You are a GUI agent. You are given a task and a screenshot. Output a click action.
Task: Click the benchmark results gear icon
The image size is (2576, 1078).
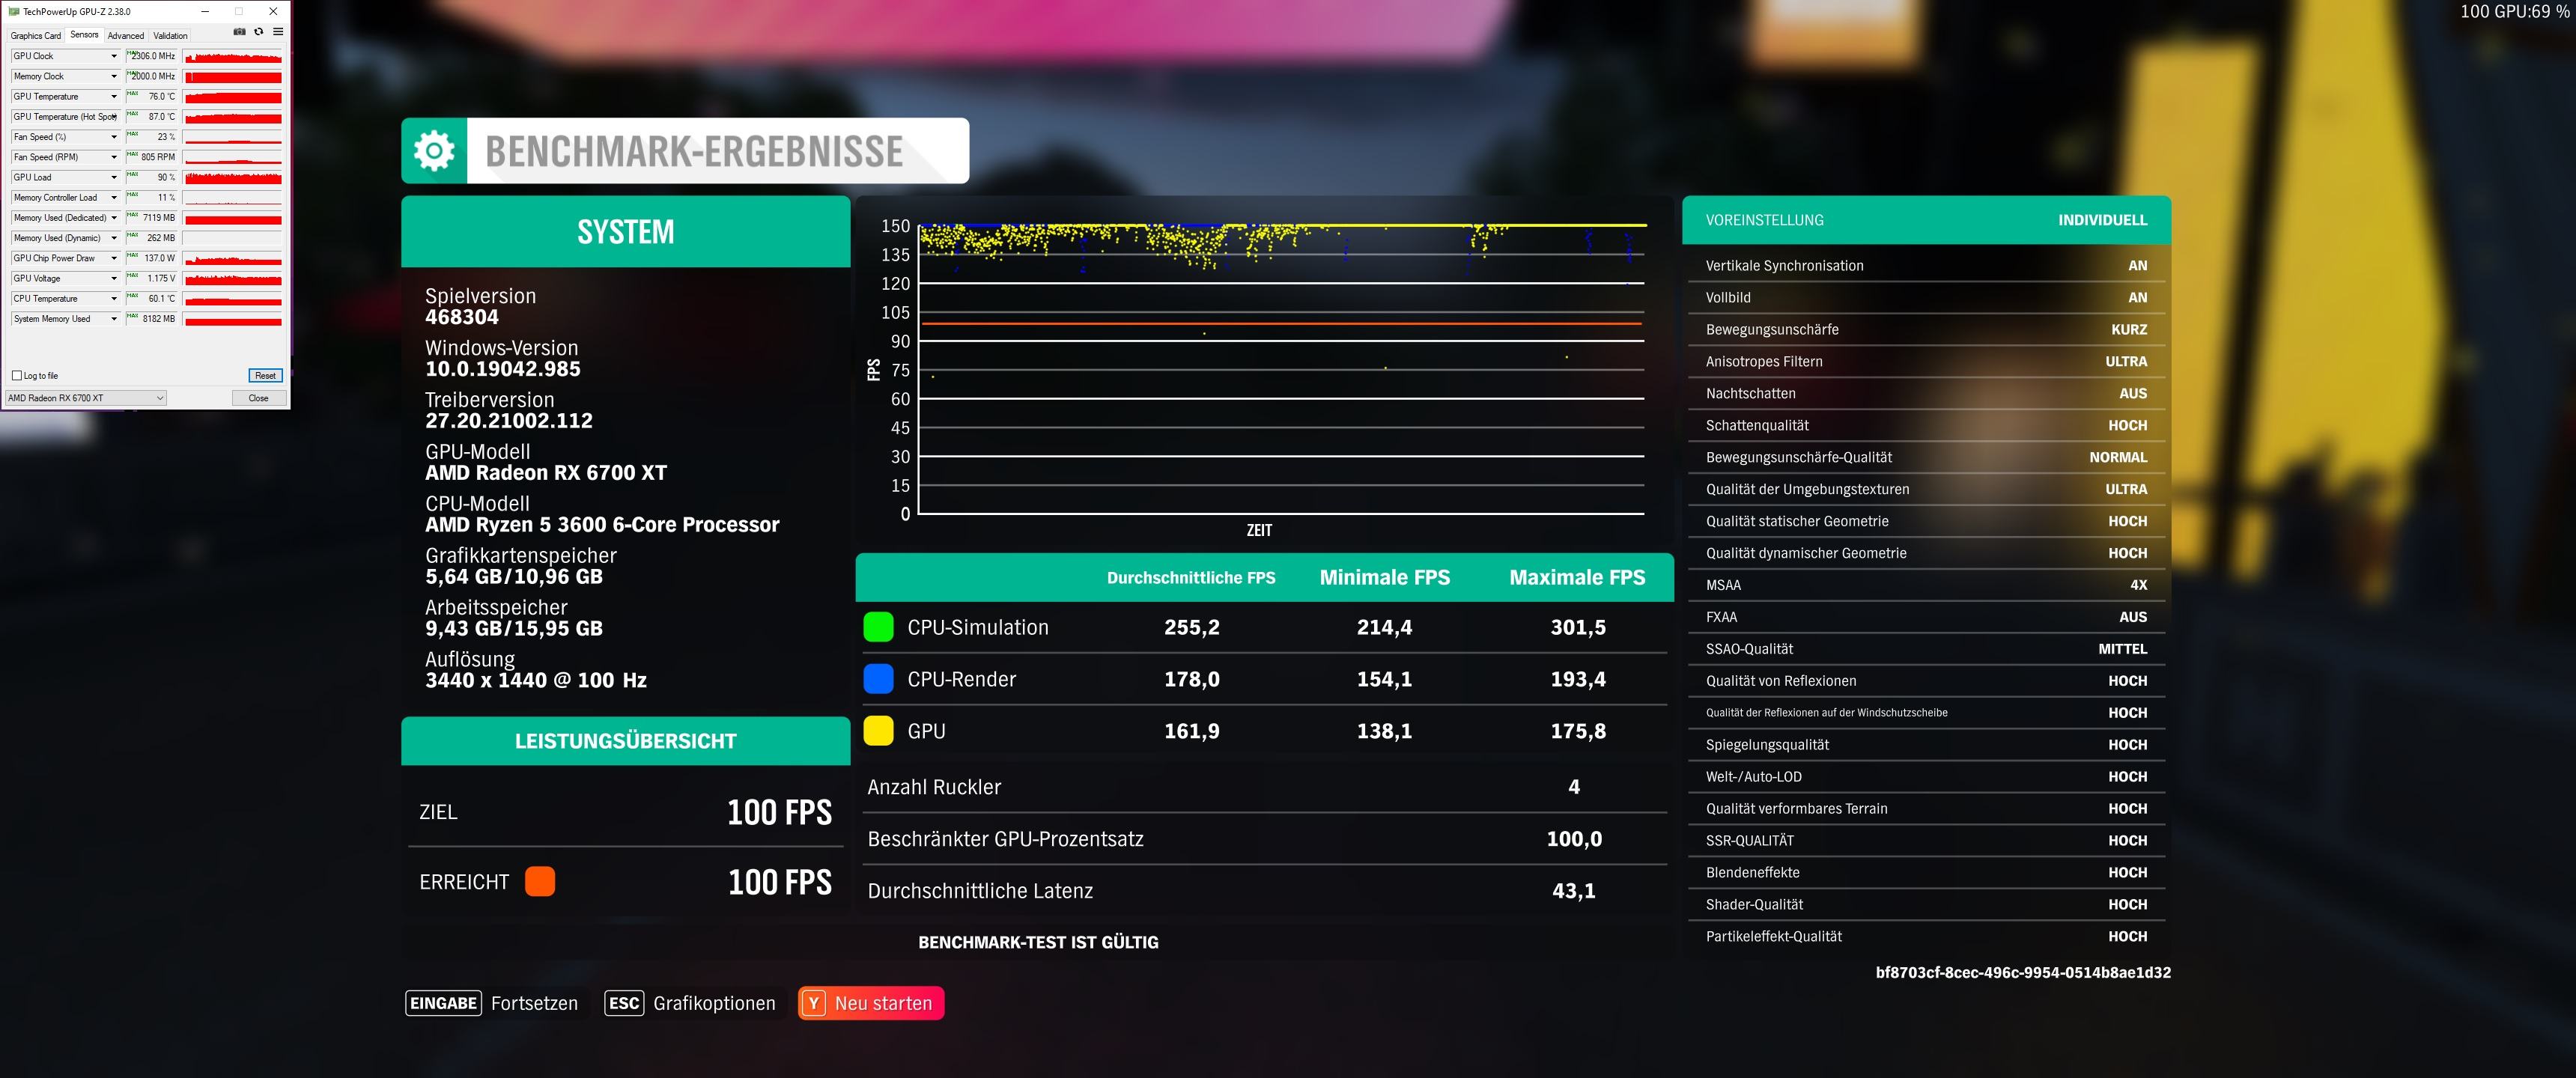point(434,151)
